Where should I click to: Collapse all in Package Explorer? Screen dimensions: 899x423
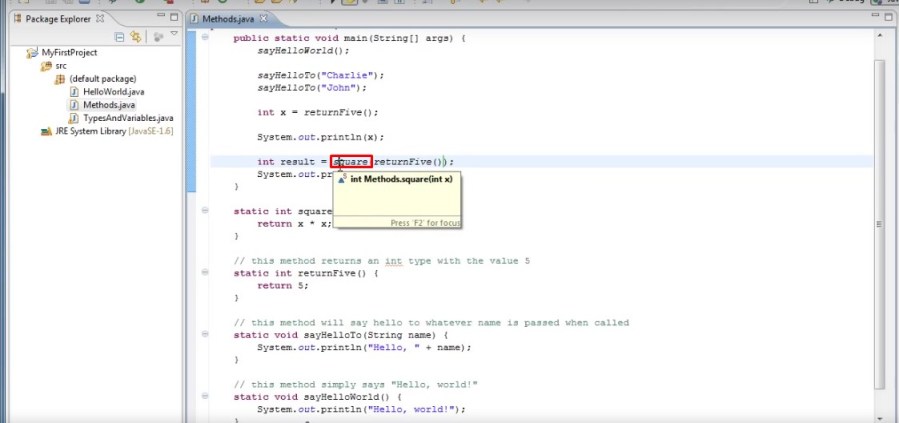pyautogui.click(x=120, y=37)
